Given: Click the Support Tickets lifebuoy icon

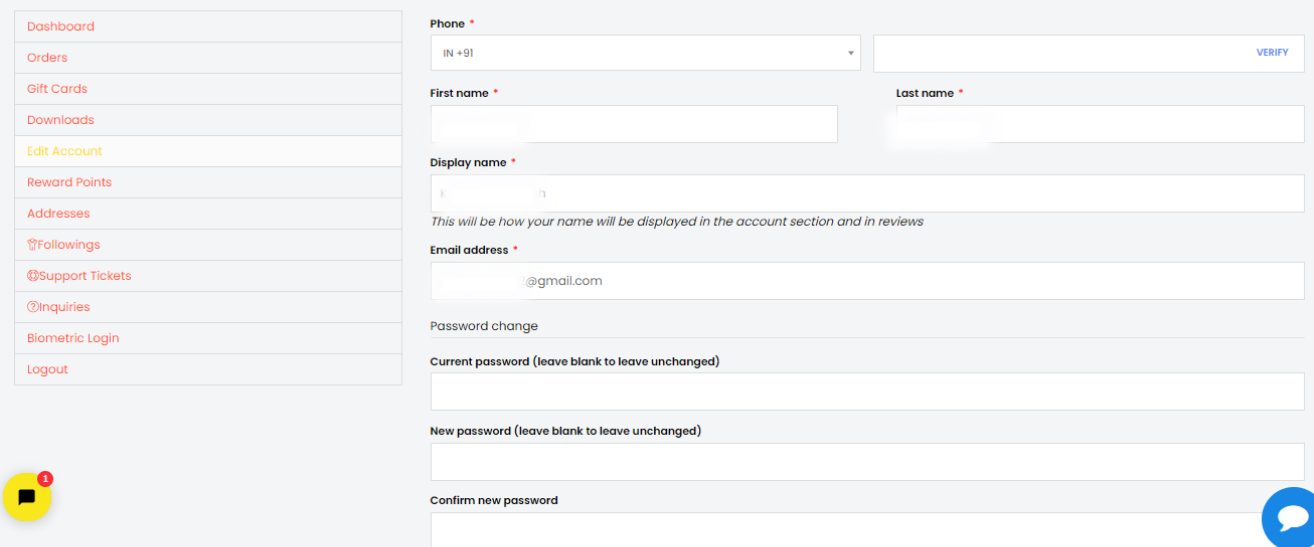Looking at the screenshot, I should (32, 276).
